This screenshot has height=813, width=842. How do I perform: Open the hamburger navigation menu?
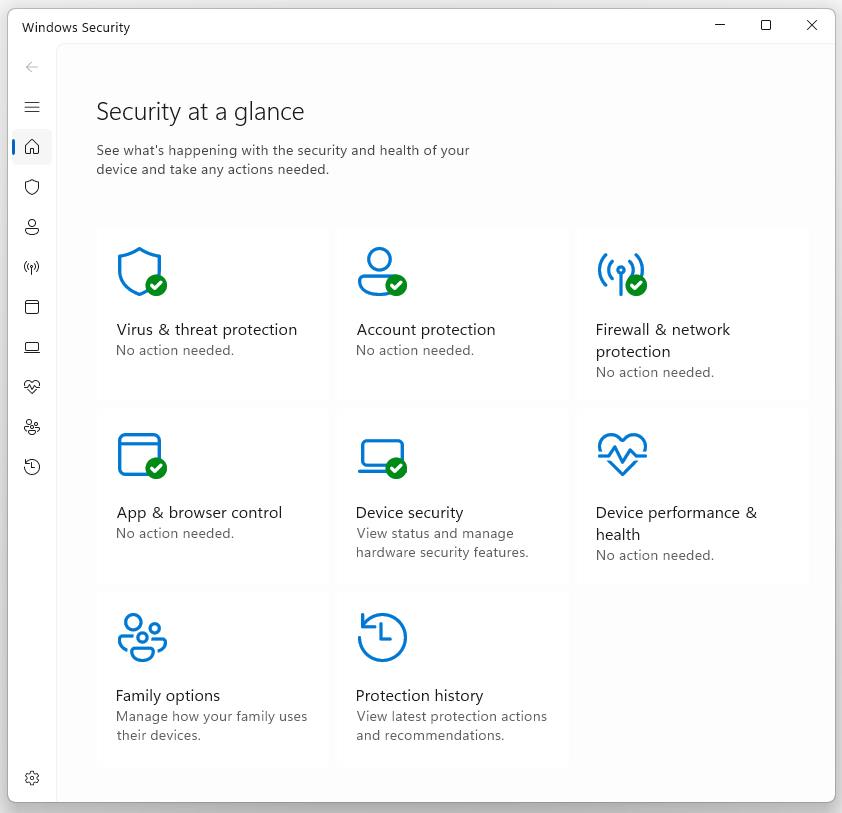click(x=32, y=107)
